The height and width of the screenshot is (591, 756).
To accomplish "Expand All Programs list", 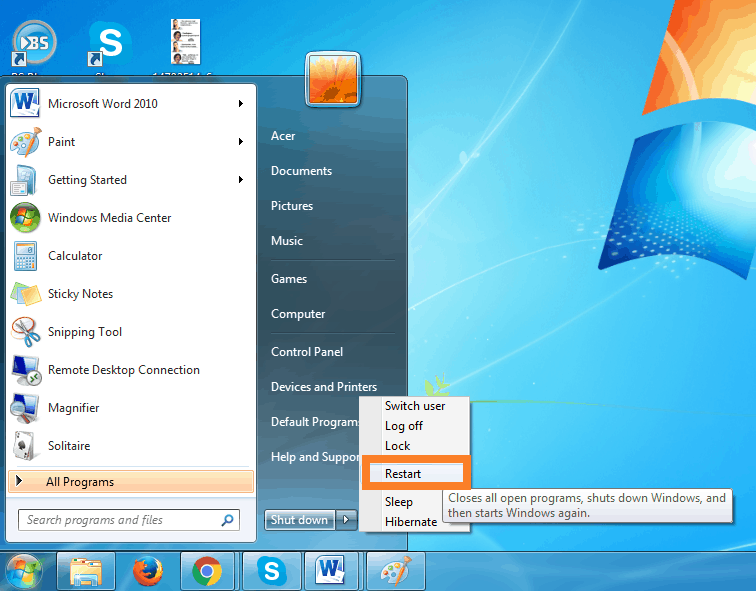I will (131, 482).
